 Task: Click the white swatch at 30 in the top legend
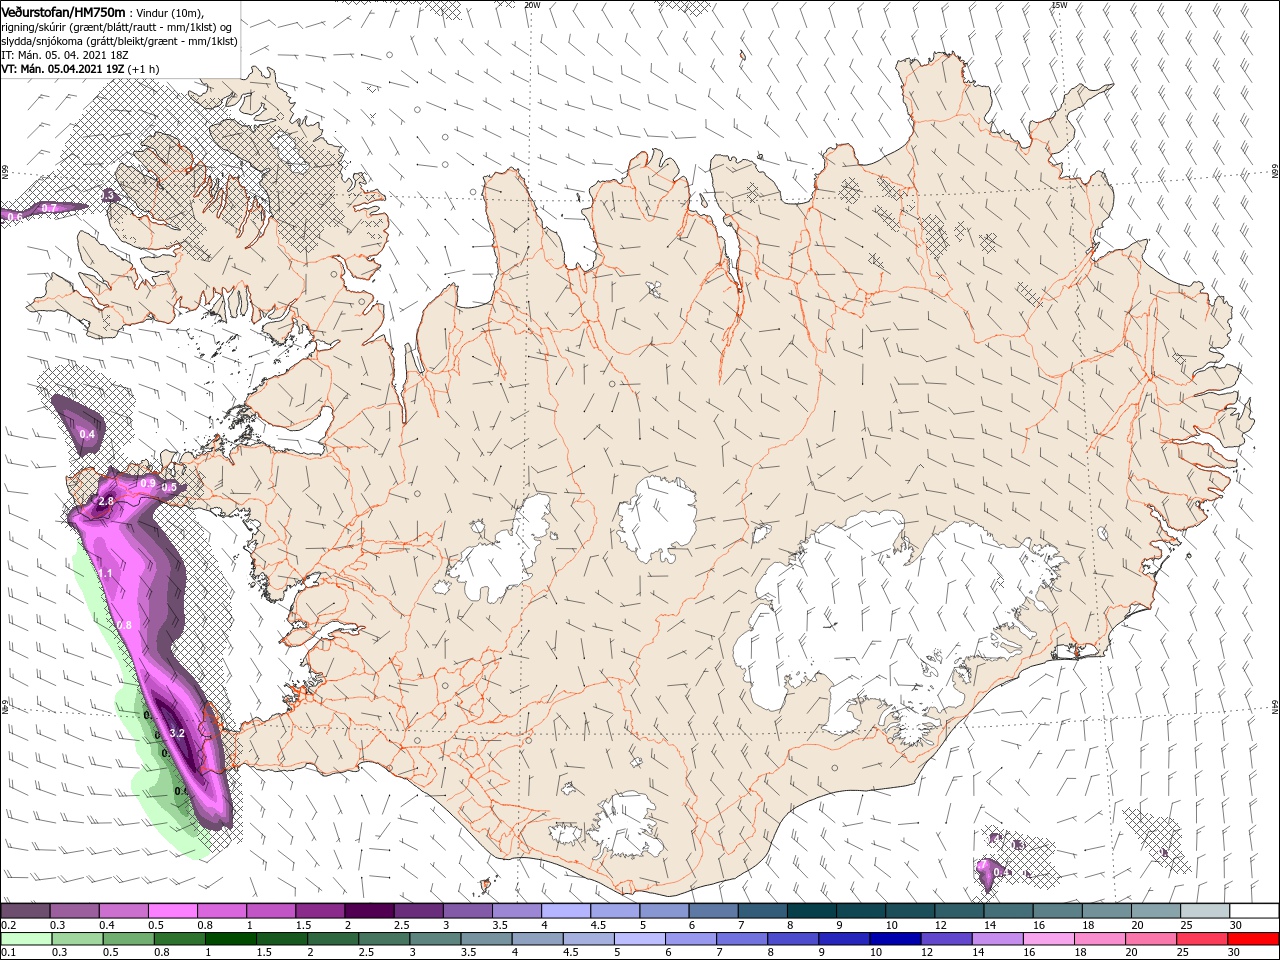click(1254, 911)
